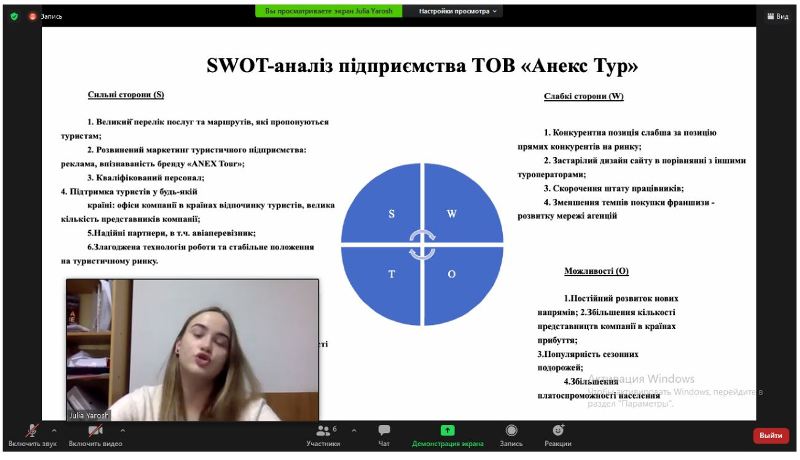The width and height of the screenshot is (800, 460).
Task: Click the green encryption shield icon
Action: 14,16
